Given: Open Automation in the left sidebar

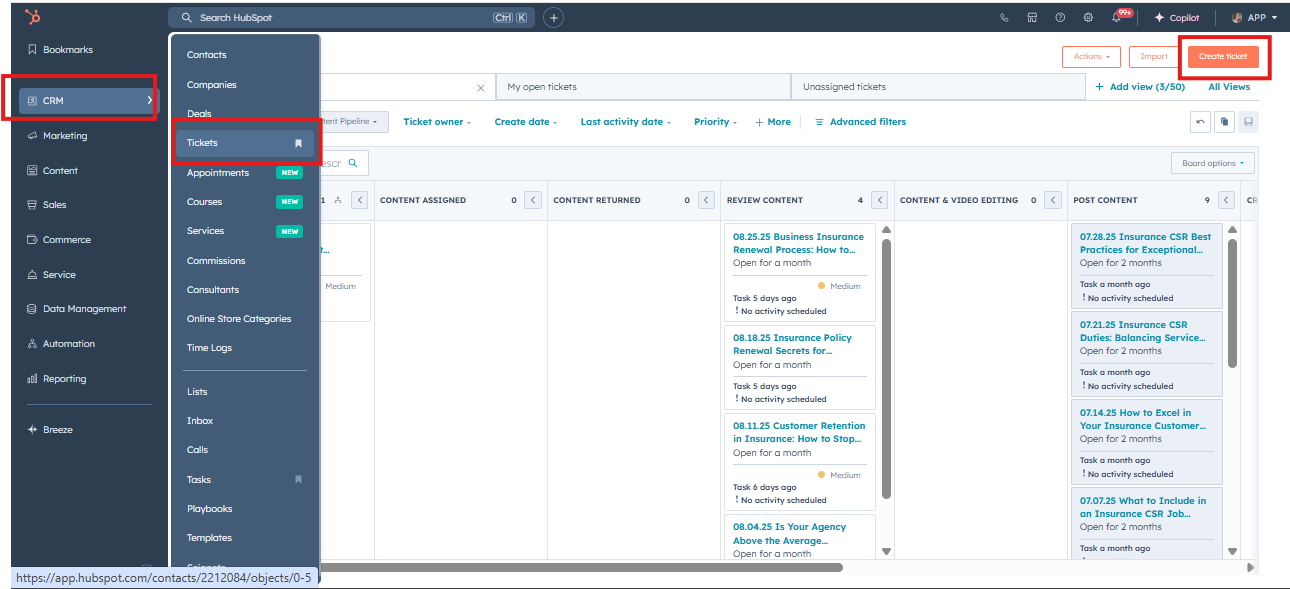Looking at the screenshot, I should click(x=62, y=344).
